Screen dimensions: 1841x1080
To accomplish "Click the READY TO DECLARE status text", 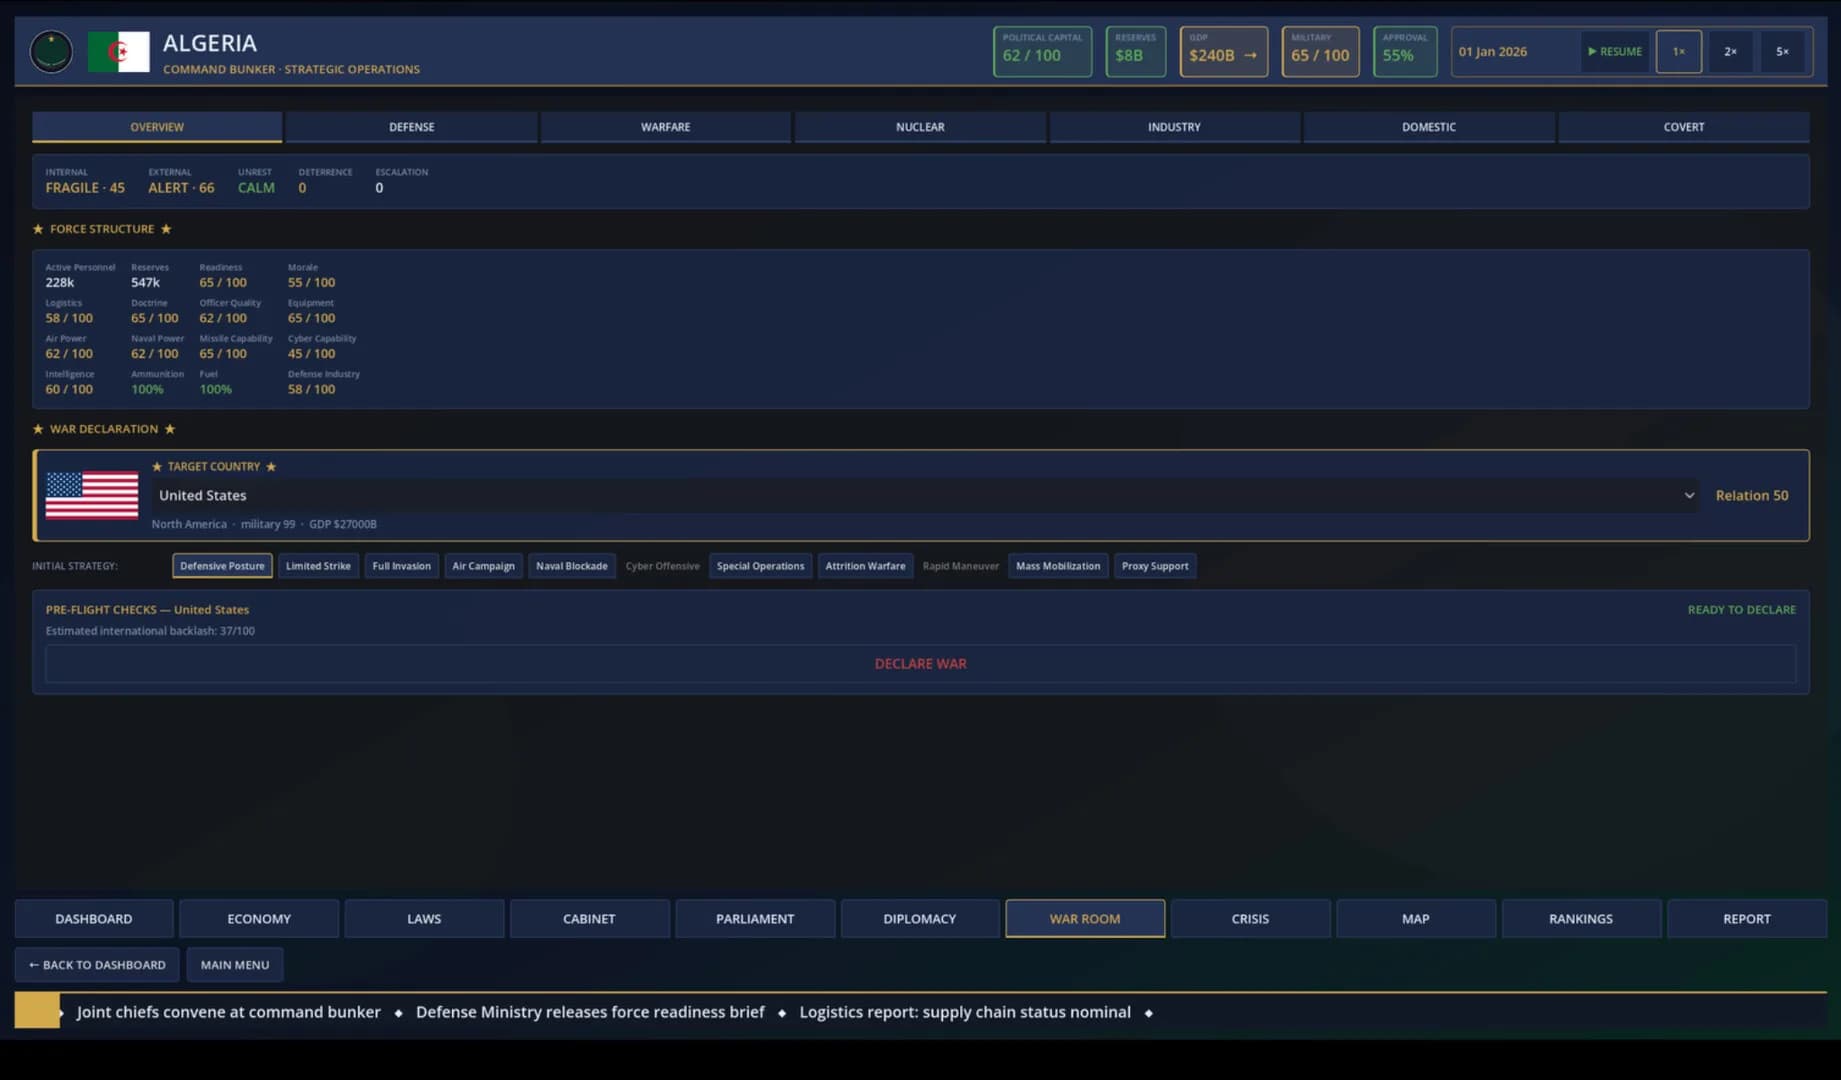I will pos(1741,610).
